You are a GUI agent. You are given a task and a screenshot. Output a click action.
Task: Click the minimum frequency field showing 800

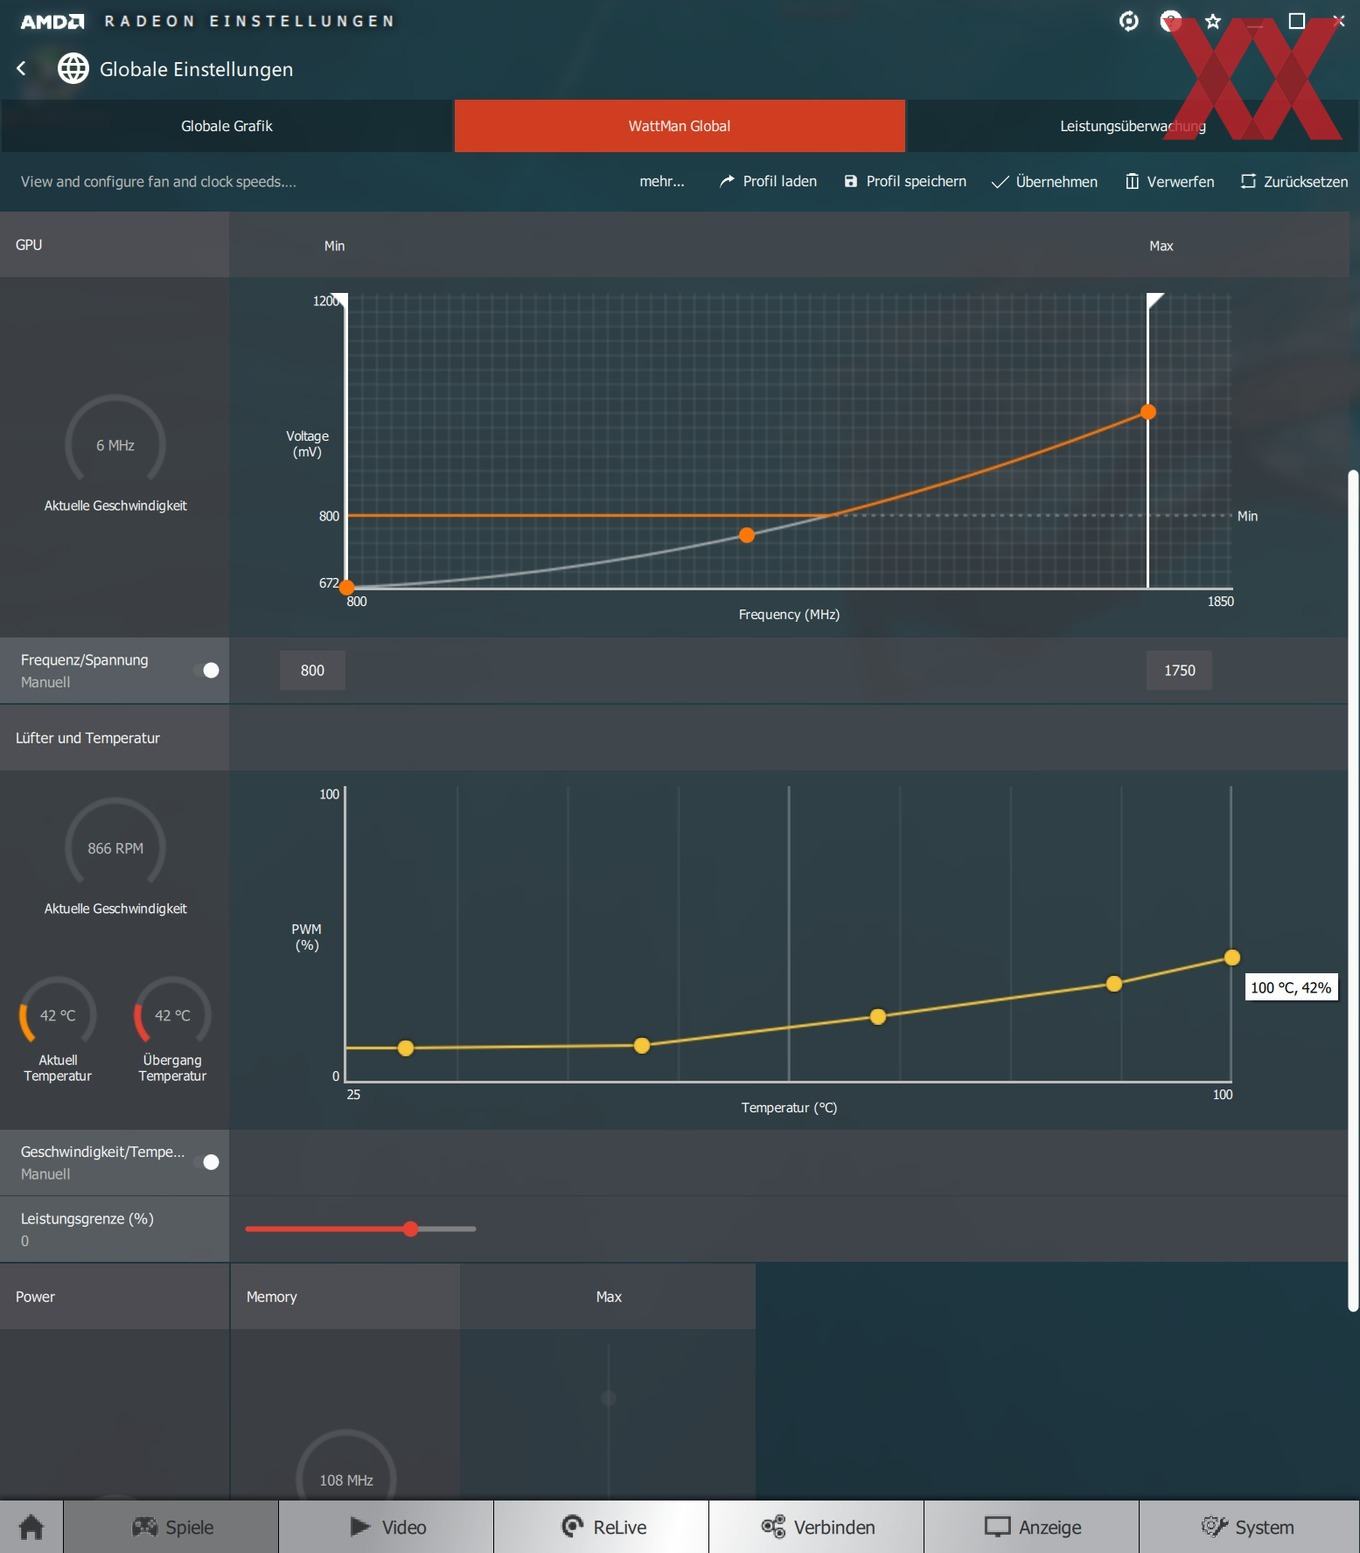coord(312,670)
